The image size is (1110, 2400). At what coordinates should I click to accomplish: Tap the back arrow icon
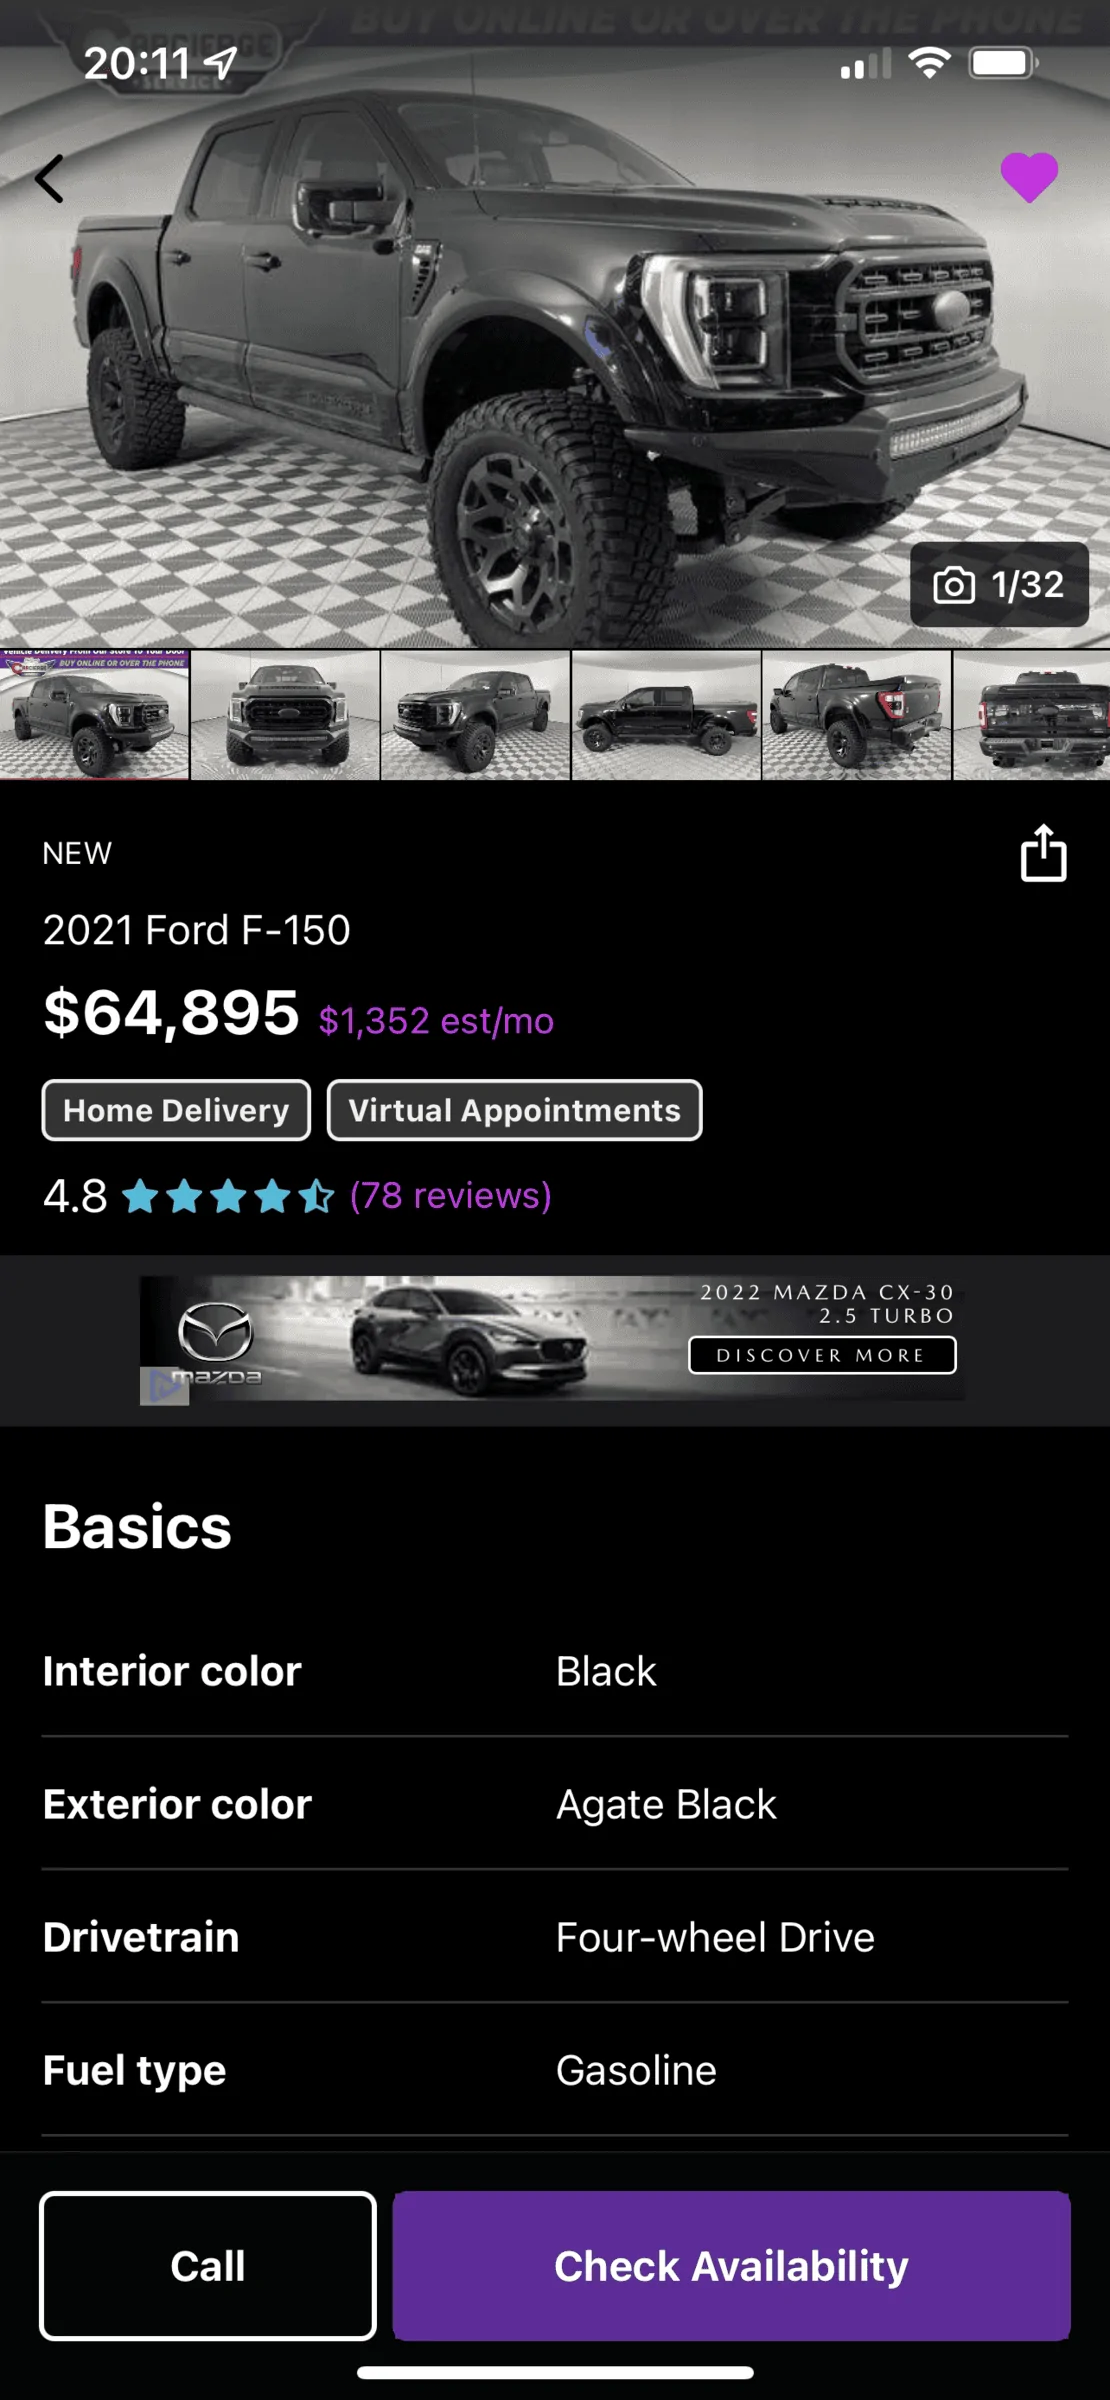(x=50, y=179)
